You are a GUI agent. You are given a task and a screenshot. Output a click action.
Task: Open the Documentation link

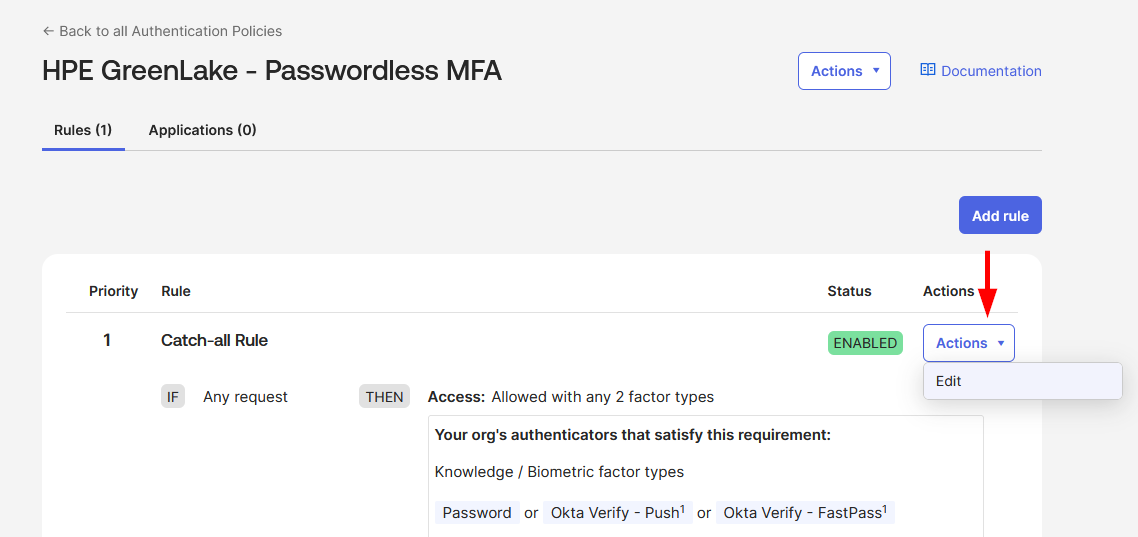[990, 71]
